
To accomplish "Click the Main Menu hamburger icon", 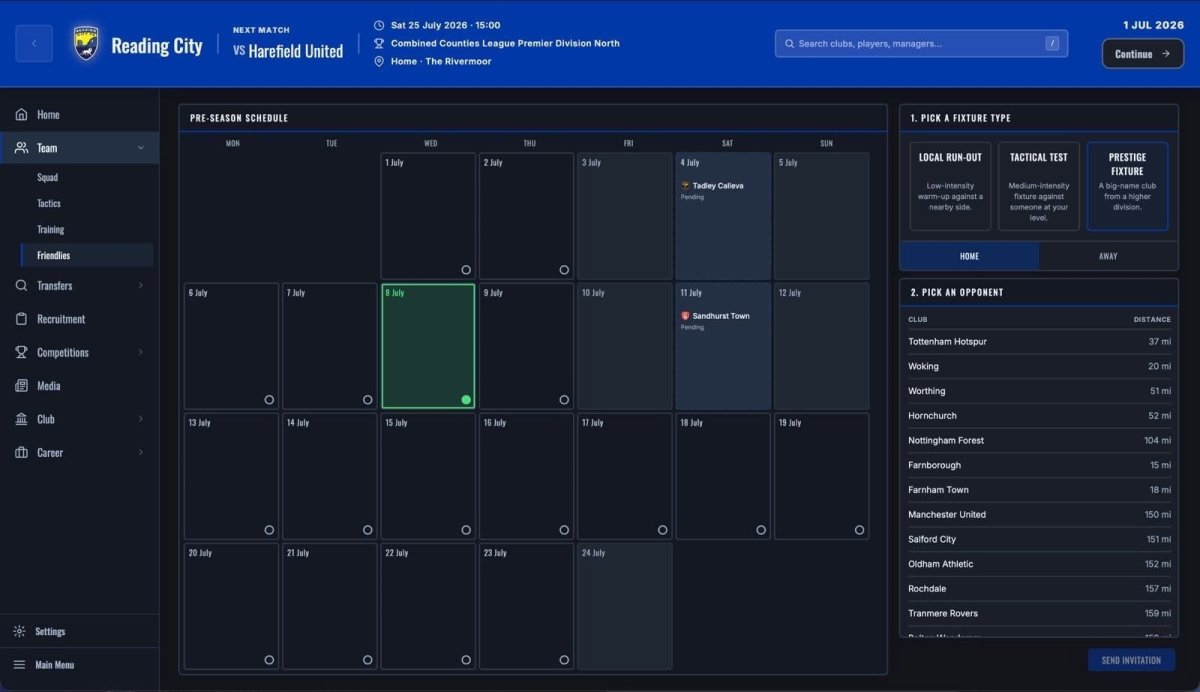I will tap(19, 665).
